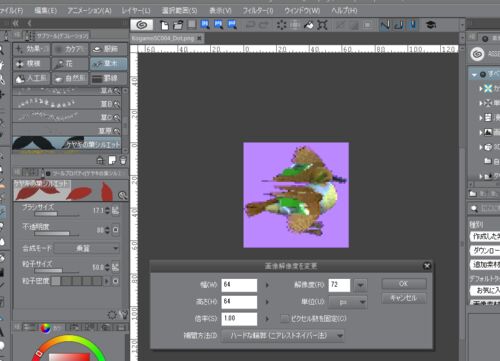Toggle the Snap to special ruler icon
Image resolution: width=500 pixels, height=361 pixels.
(x=399, y=25)
